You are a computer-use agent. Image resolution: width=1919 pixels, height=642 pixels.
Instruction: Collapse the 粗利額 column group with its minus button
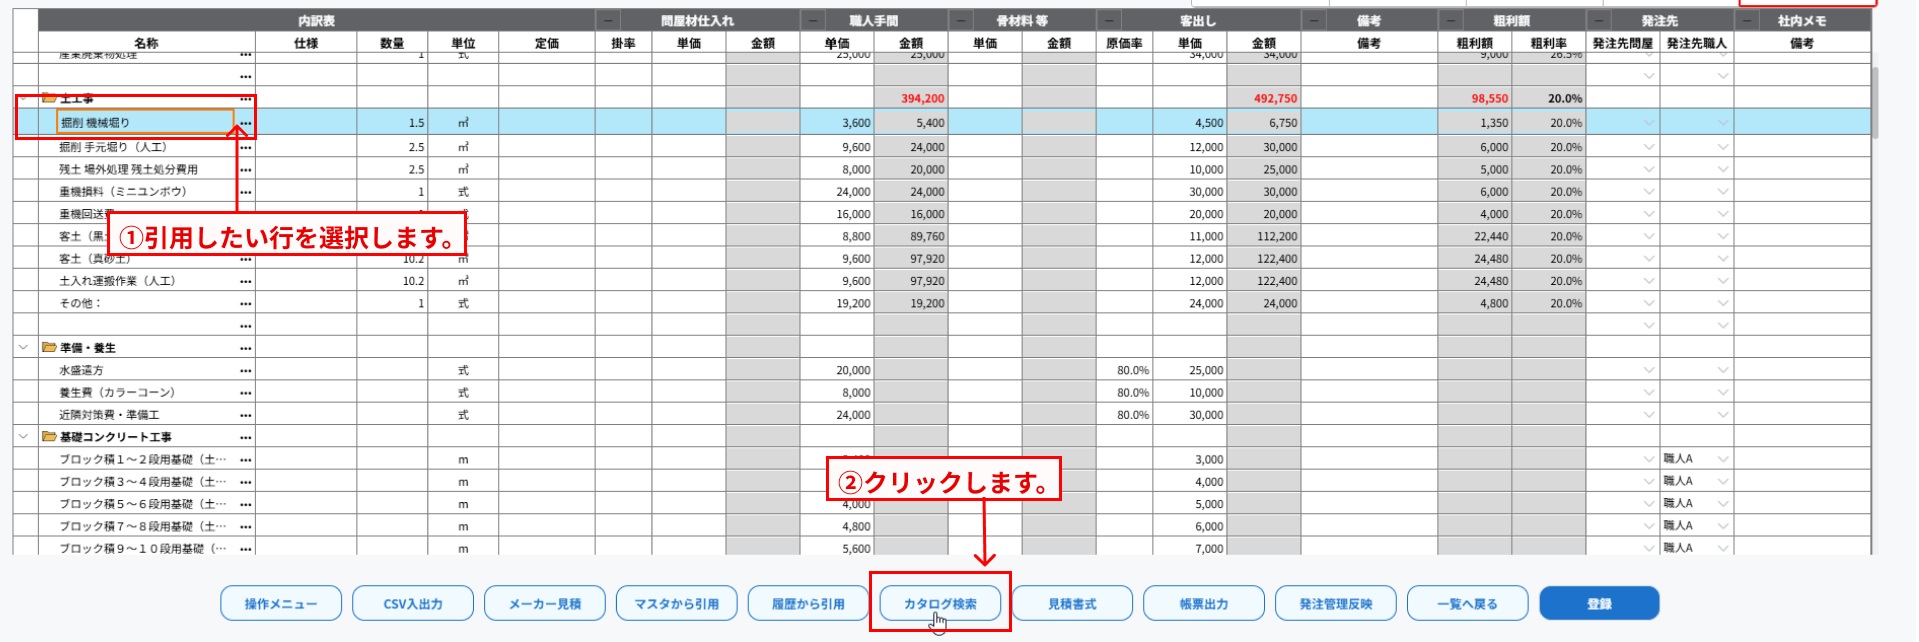[1451, 20]
